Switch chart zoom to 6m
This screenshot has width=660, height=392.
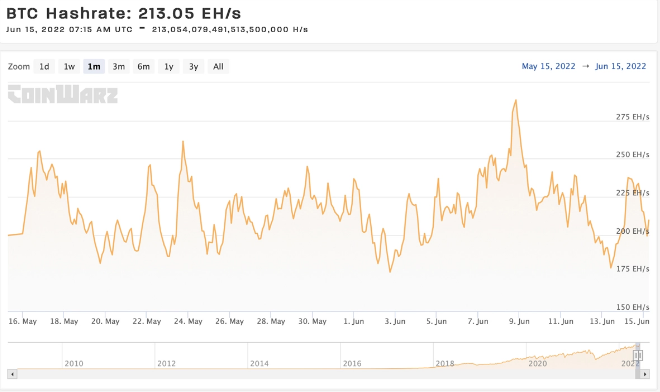click(144, 67)
